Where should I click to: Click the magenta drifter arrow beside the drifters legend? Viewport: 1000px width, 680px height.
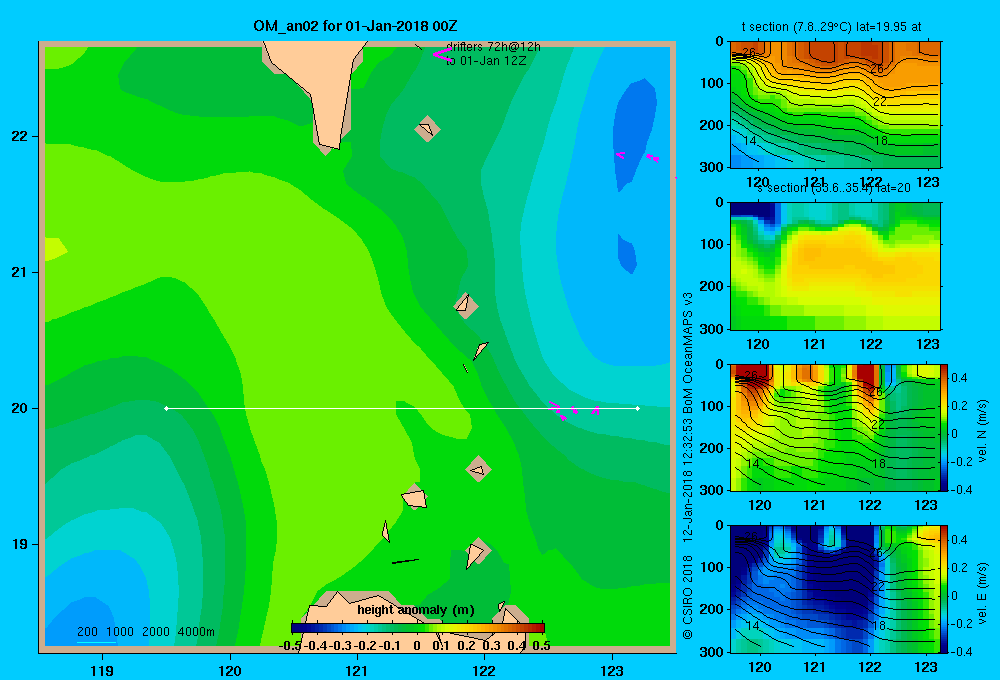(441, 54)
